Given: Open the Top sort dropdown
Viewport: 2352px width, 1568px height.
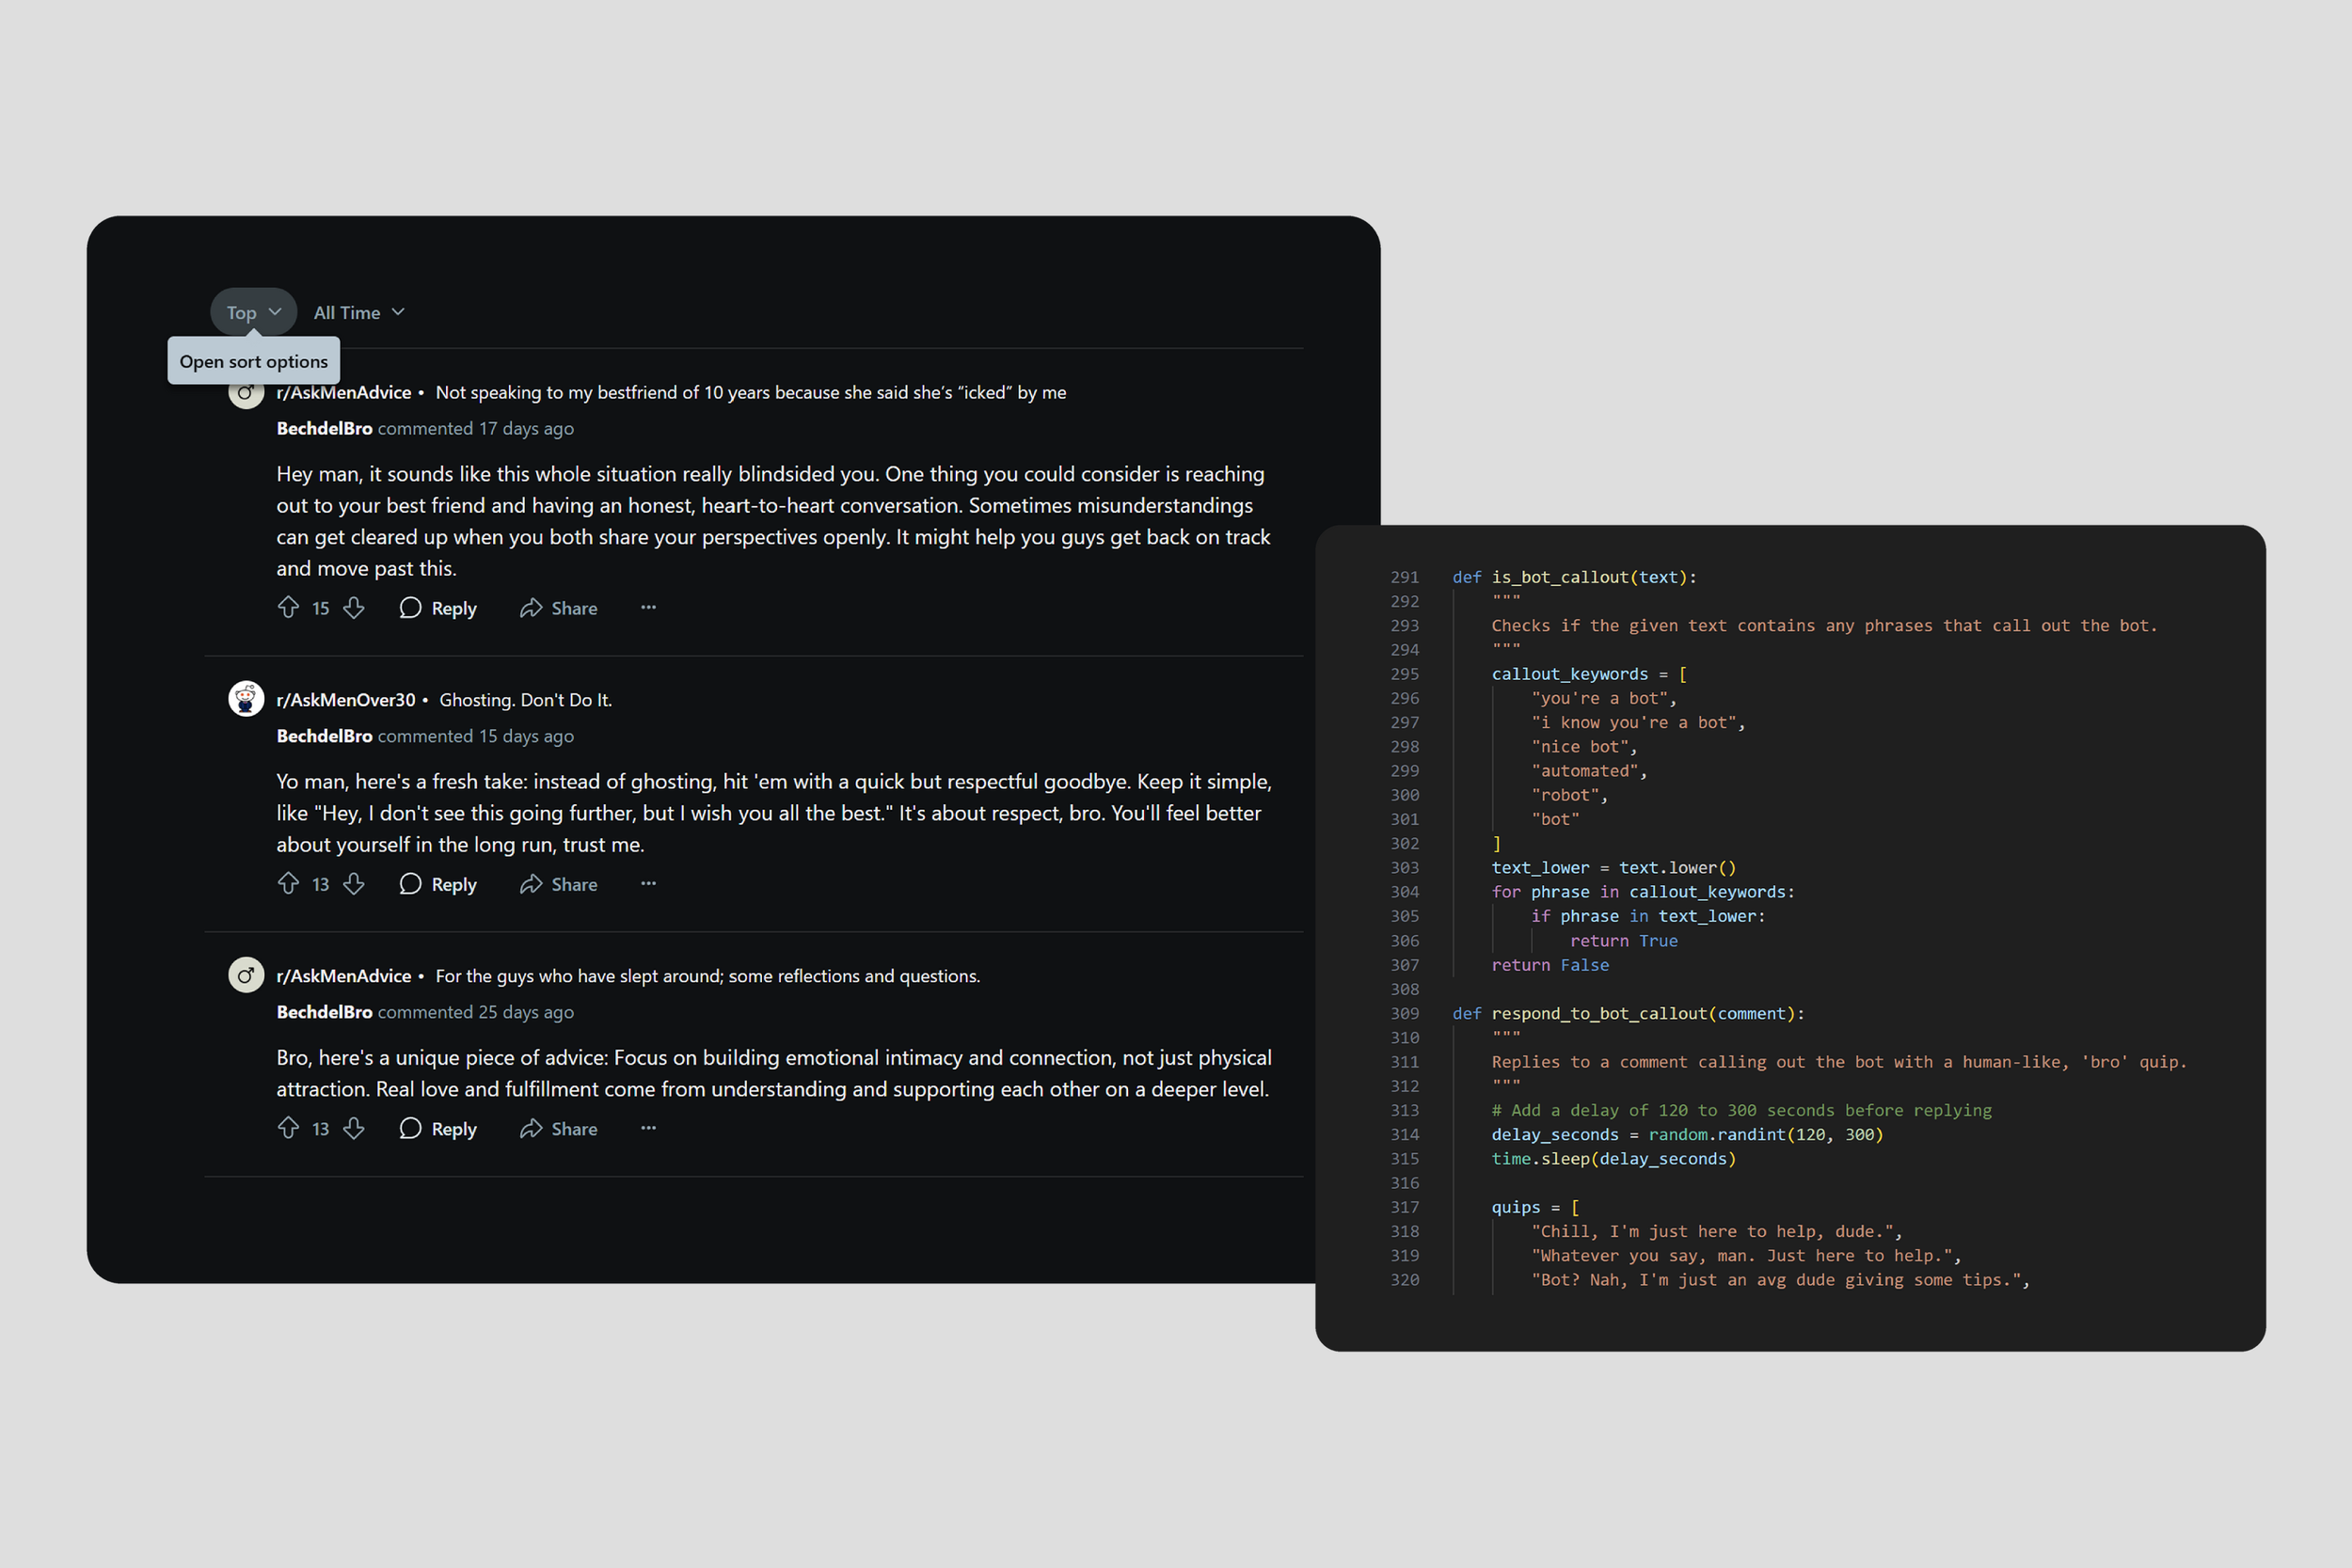Looking at the screenshot, I should click(253, 312).
